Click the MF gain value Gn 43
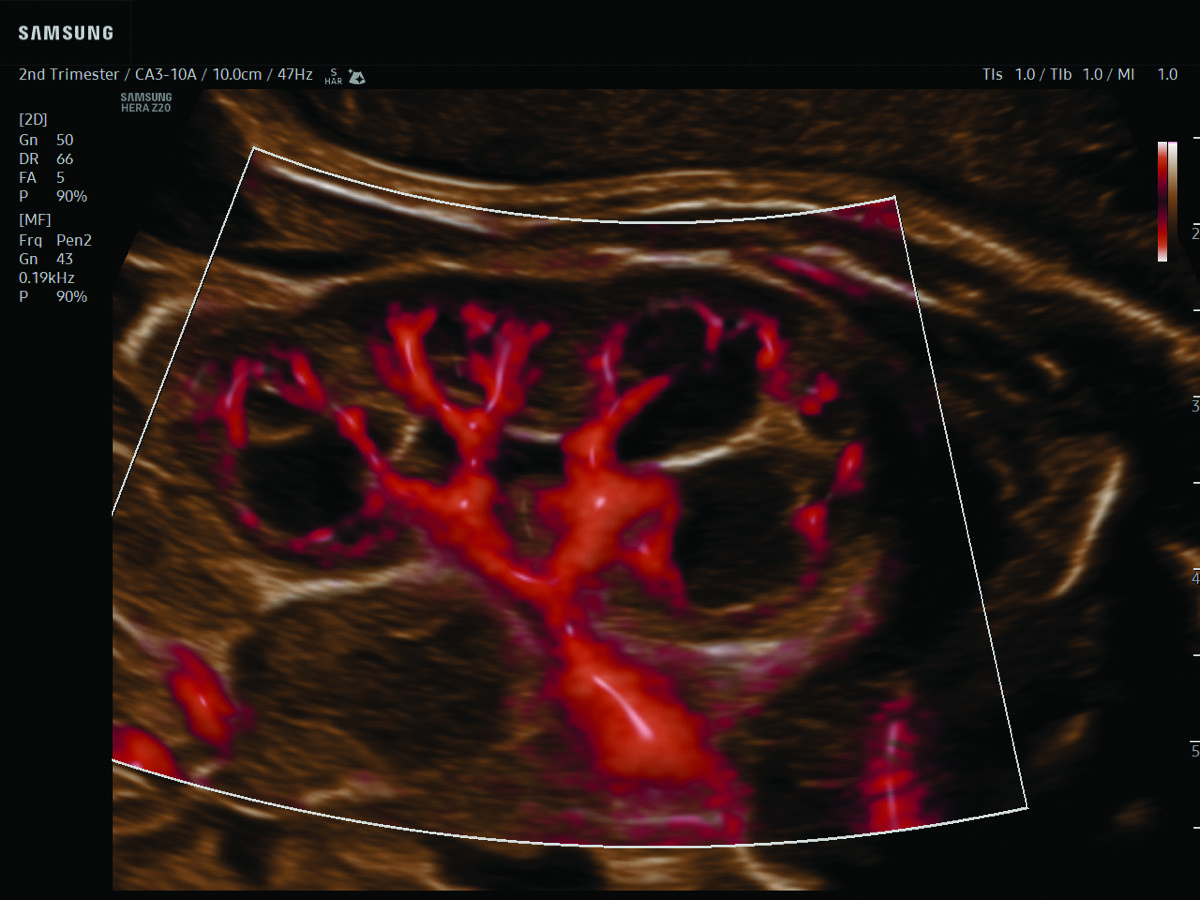1200x900 pixels. pyautogui.click(x=46, y=259)
